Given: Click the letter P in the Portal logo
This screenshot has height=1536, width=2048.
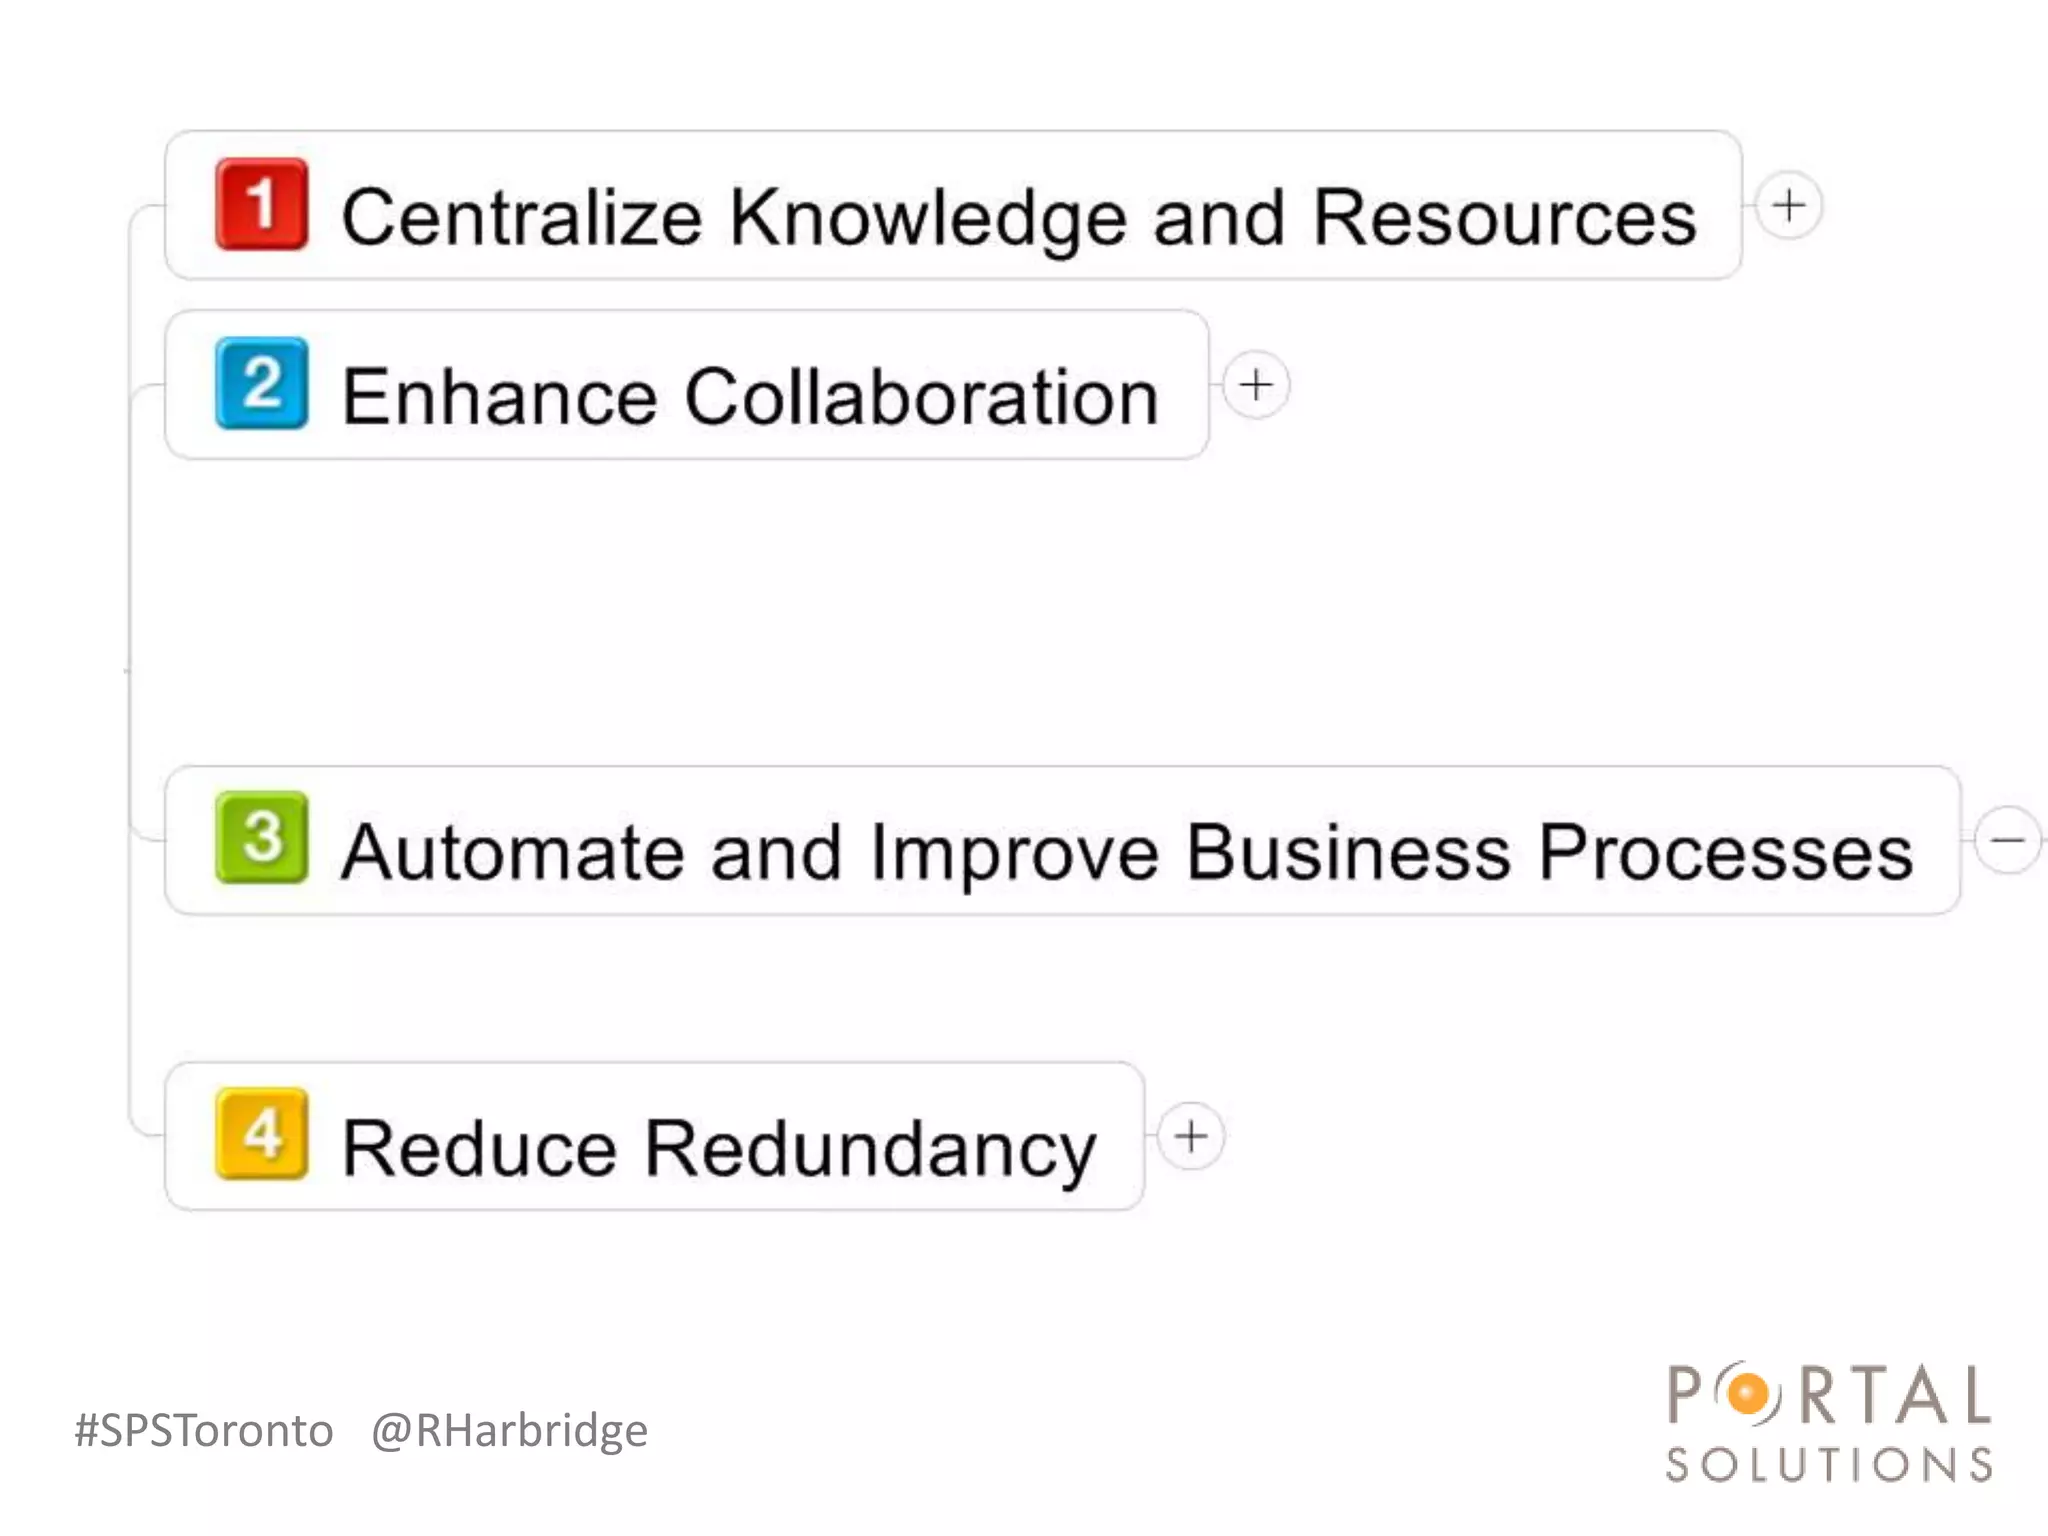Looking at the screenshot, I should coord(1685,1394).
